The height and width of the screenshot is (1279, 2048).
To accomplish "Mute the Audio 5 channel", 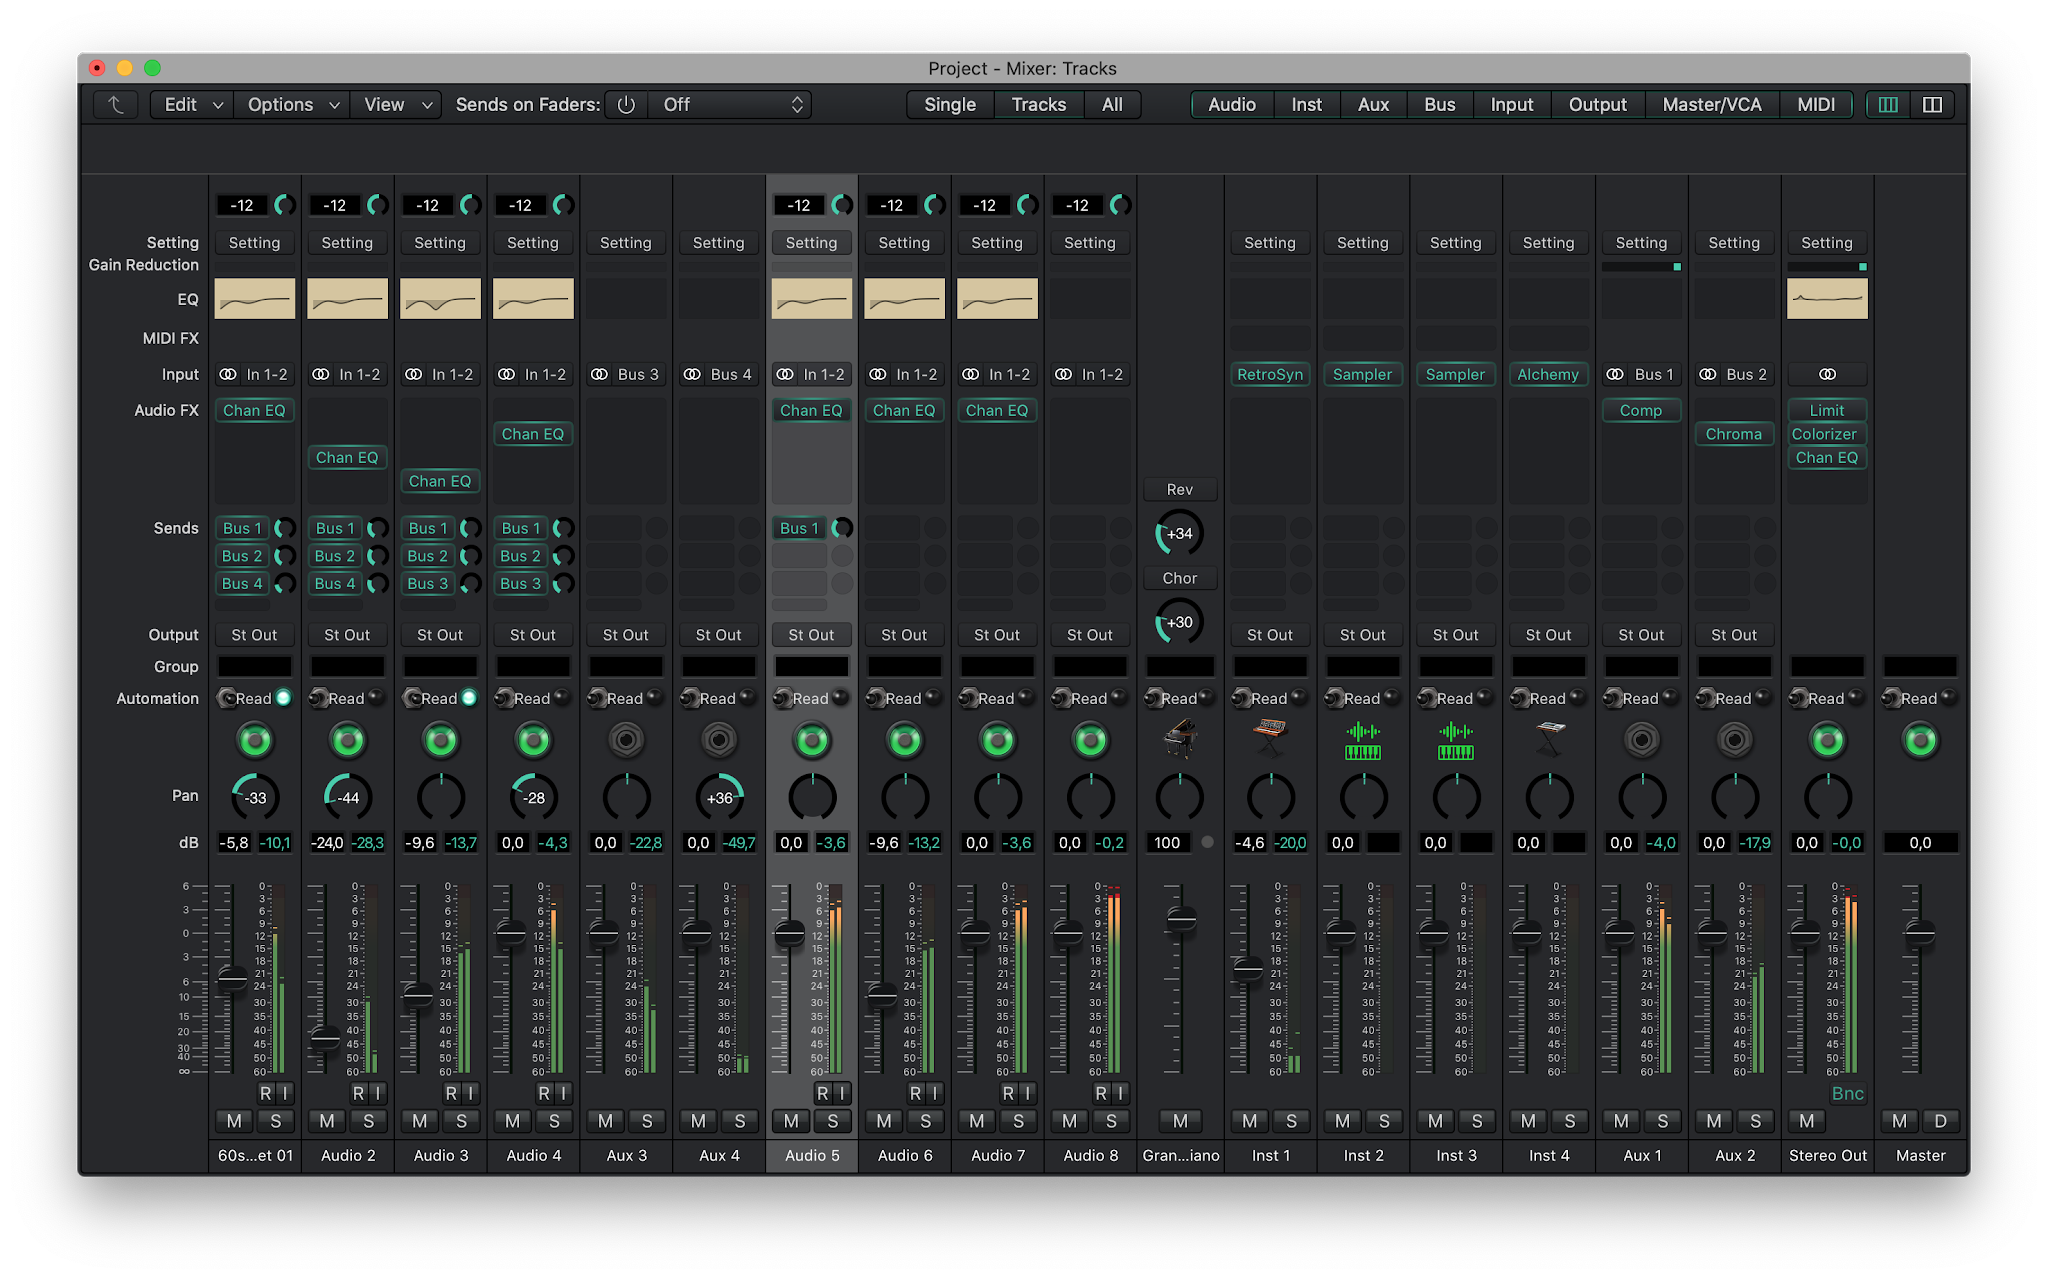I will tap(791, 1121).
